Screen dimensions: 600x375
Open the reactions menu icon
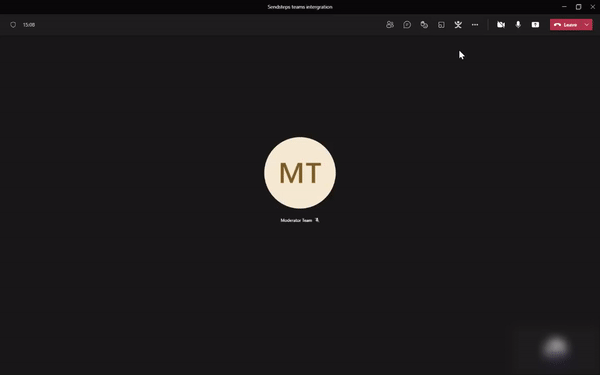pyautogui.click(x=424, y=24)
